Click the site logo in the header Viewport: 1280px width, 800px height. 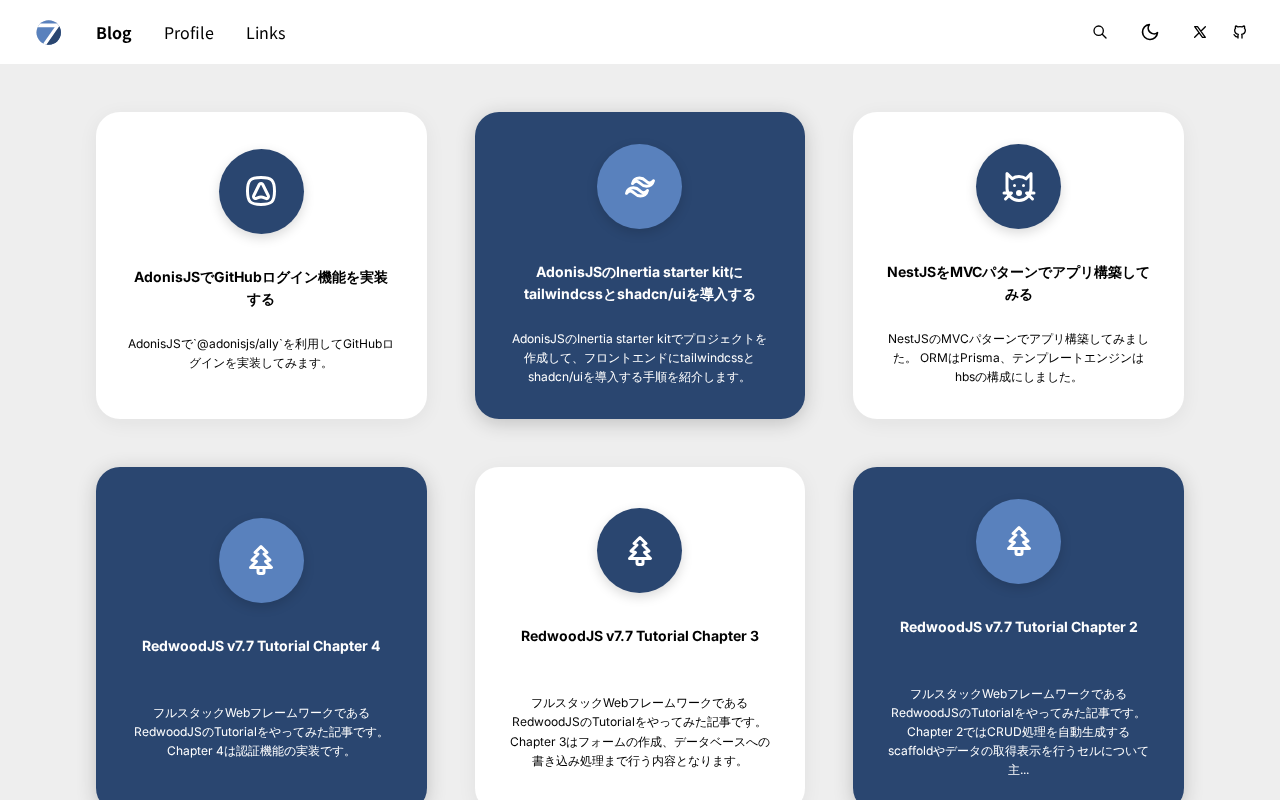click(49, 33)
